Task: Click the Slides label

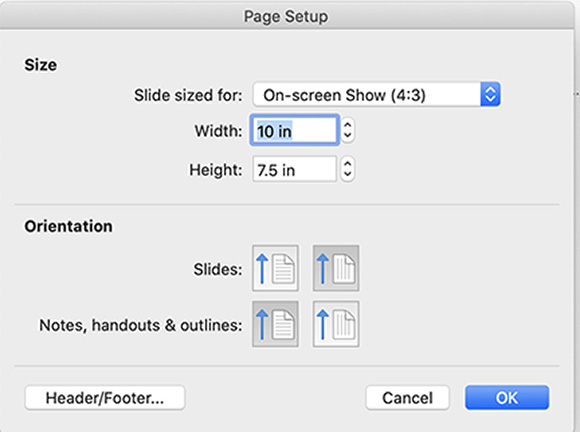Action: 218,269
